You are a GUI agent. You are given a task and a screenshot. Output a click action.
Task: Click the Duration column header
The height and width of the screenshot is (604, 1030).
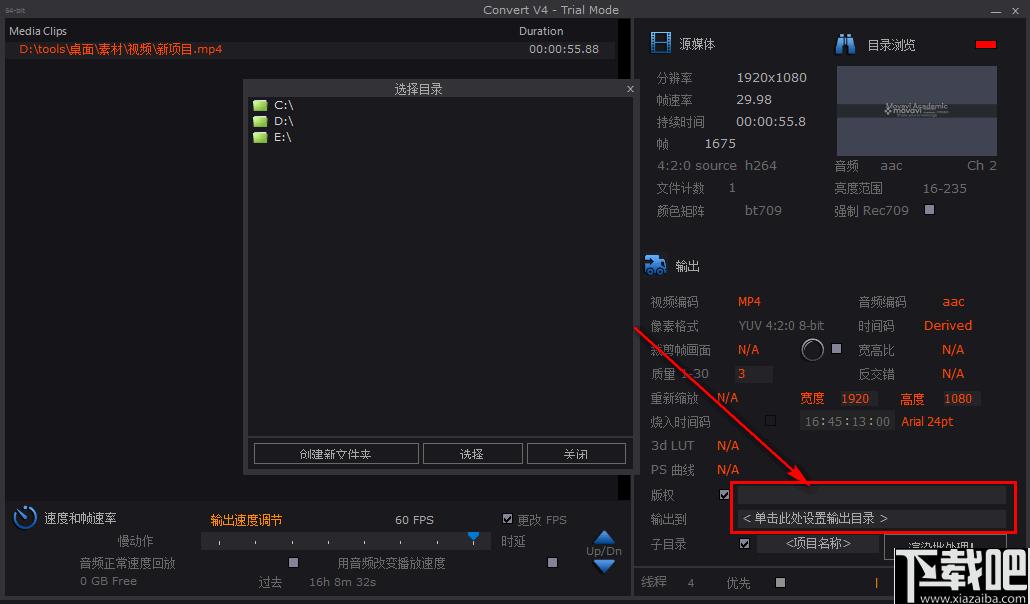541,31
